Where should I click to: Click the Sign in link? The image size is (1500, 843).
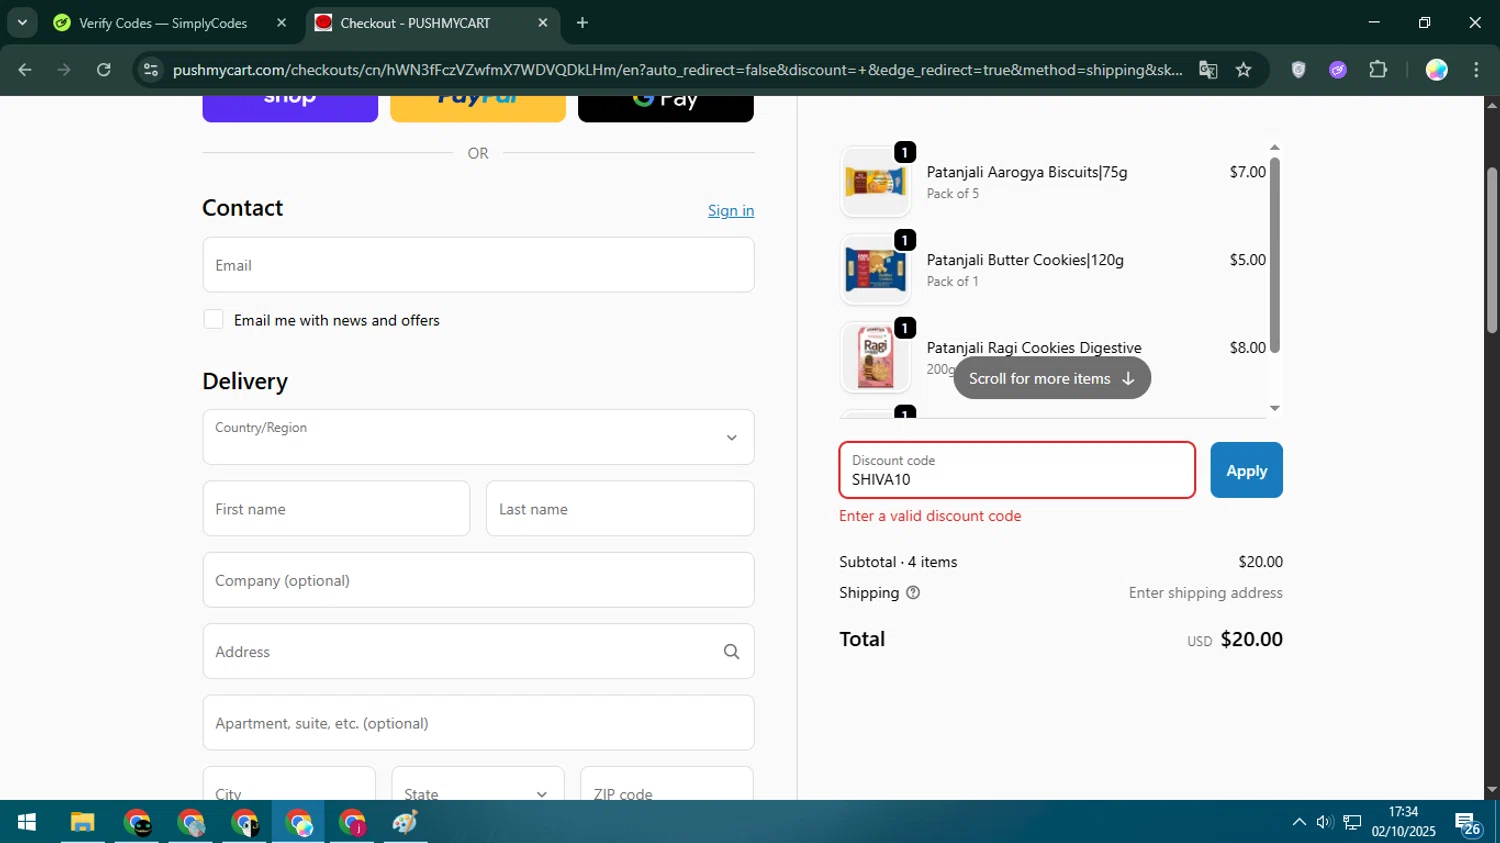pyautogui.click(x=731, y=211)
